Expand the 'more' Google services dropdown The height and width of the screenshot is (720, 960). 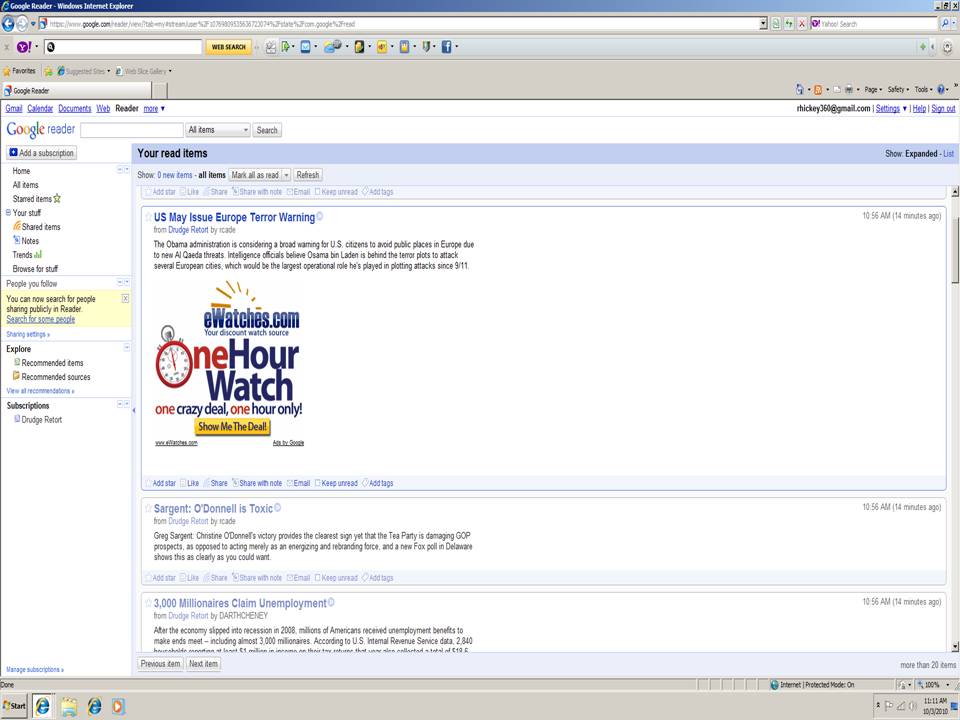pyautogui.click(x=154, y=108)
